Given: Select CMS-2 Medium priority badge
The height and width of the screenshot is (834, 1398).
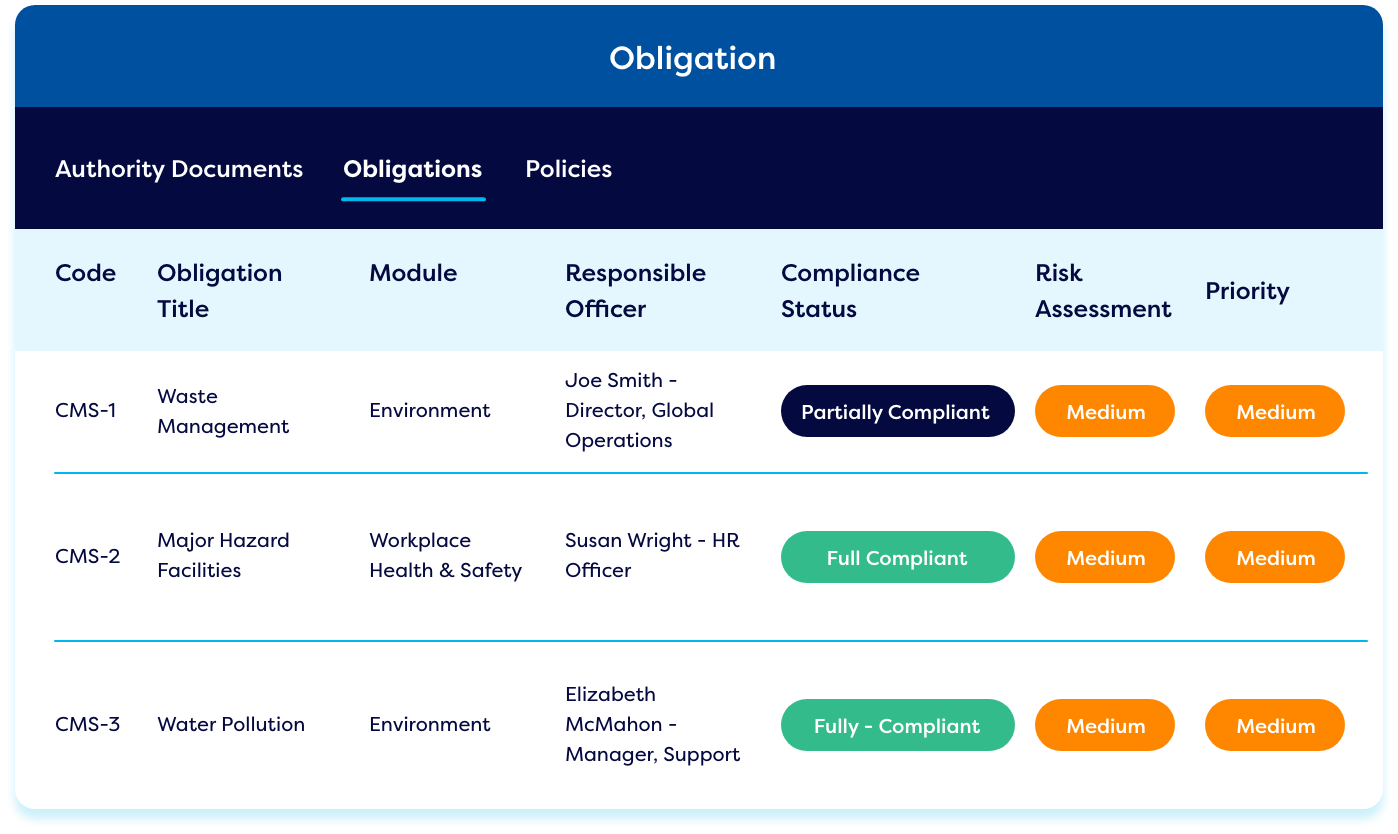Looking at the screenshot, I should click(1275, 557).
